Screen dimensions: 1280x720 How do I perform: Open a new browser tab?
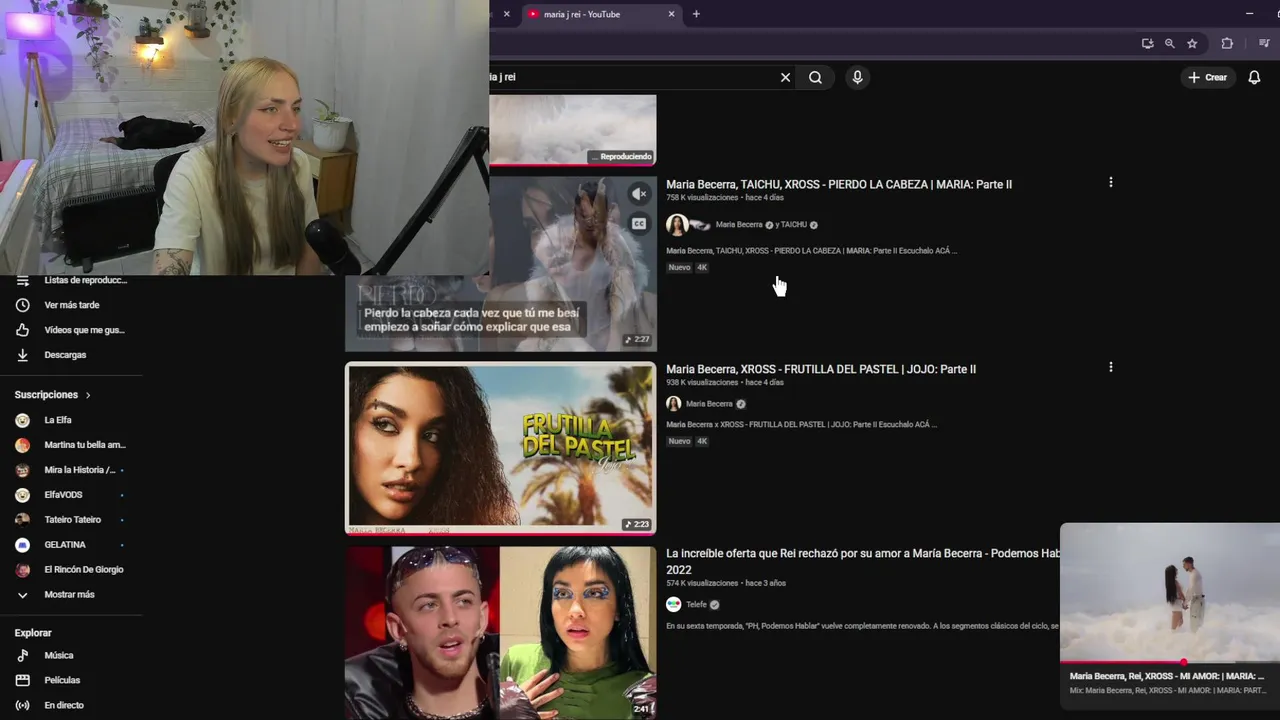(696, 14)
